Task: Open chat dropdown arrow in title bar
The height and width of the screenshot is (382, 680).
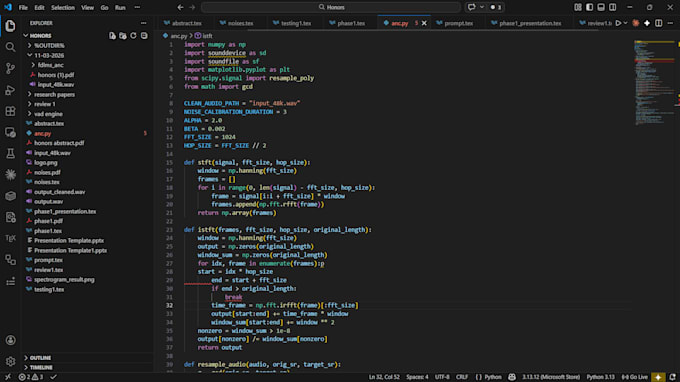Action: point(482,7)
